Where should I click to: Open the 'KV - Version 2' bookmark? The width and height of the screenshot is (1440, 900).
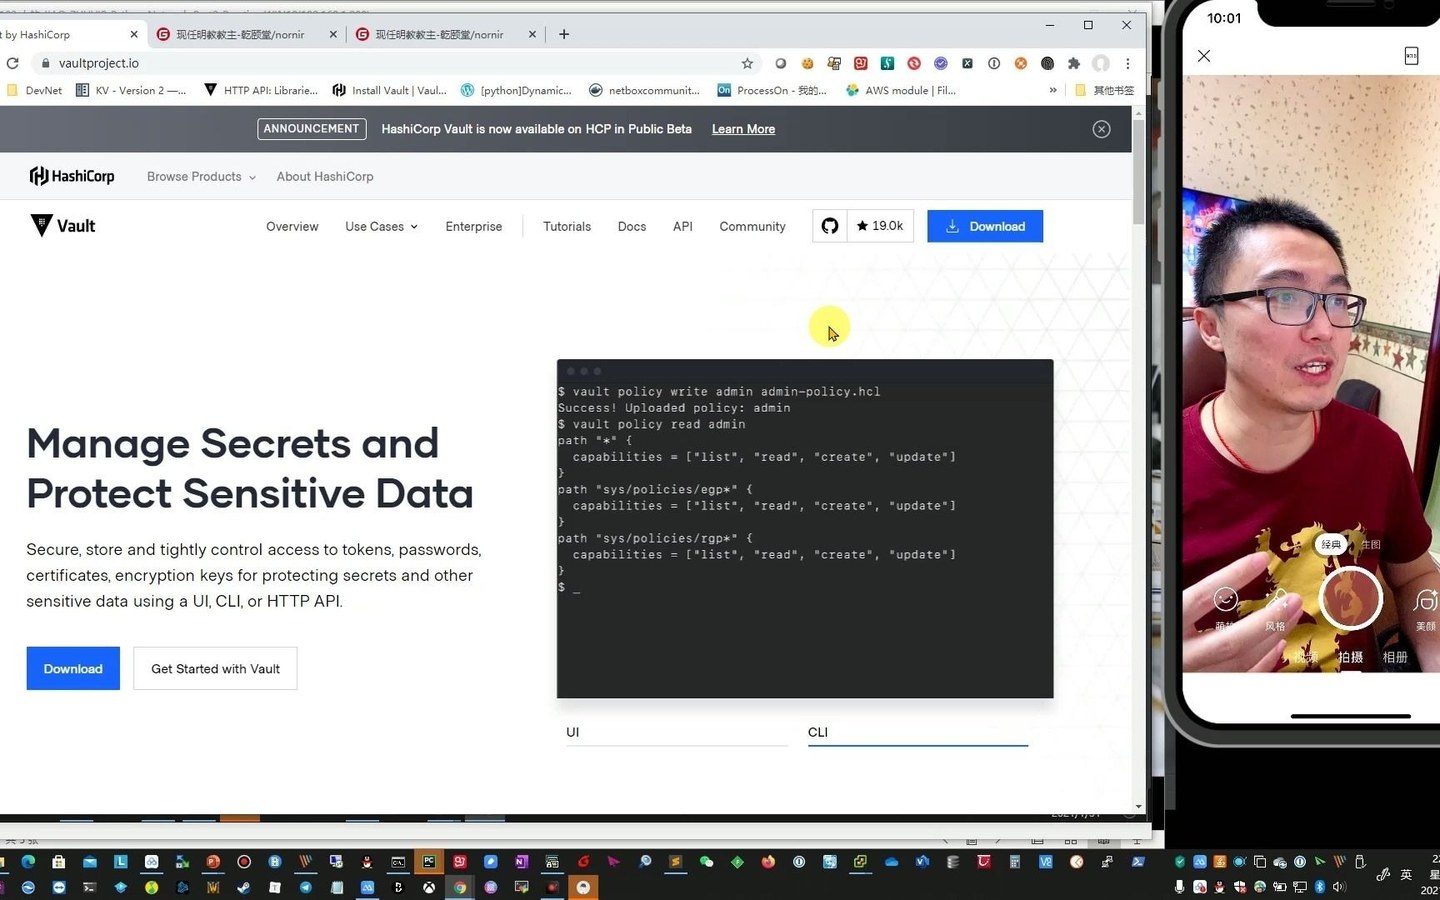(131, 90)
